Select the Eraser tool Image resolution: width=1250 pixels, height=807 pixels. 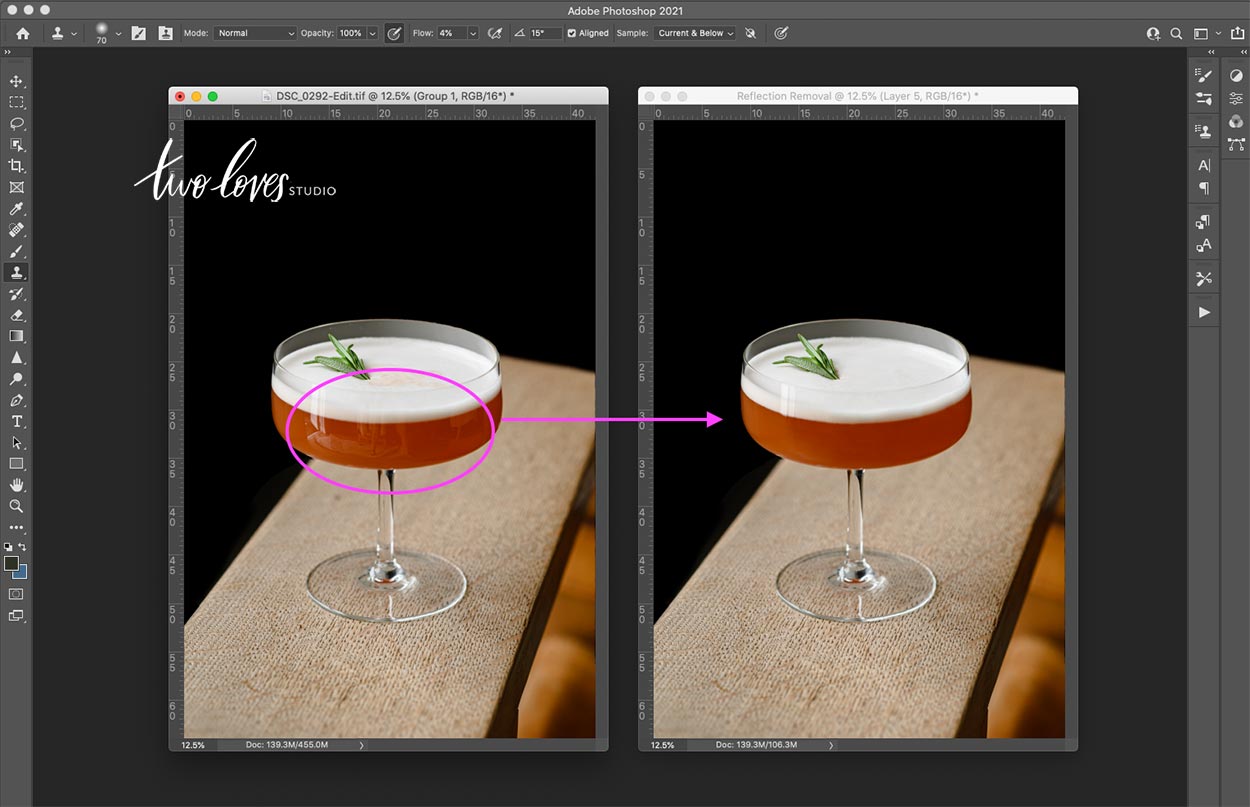(16, 315)
